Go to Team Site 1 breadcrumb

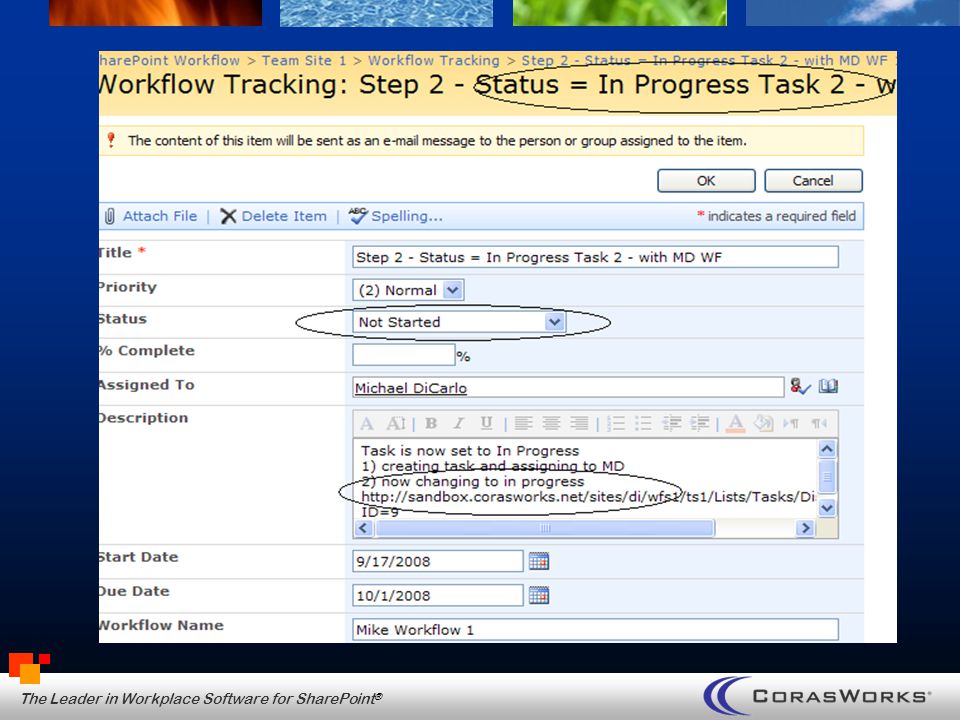coord(304,61)
